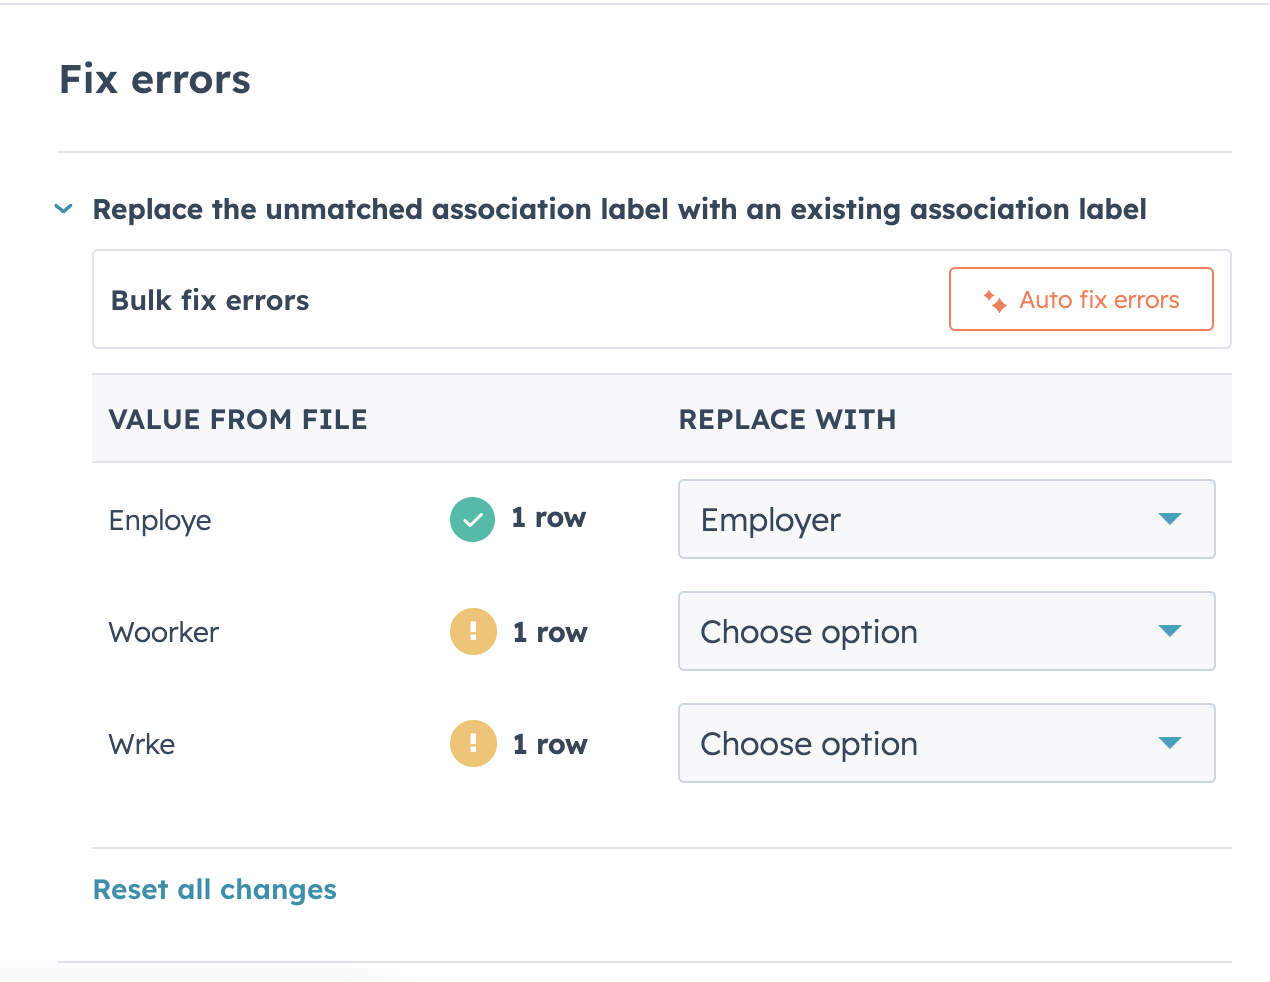Click the green checkmark icon beside Enploye

pos(472,520)
